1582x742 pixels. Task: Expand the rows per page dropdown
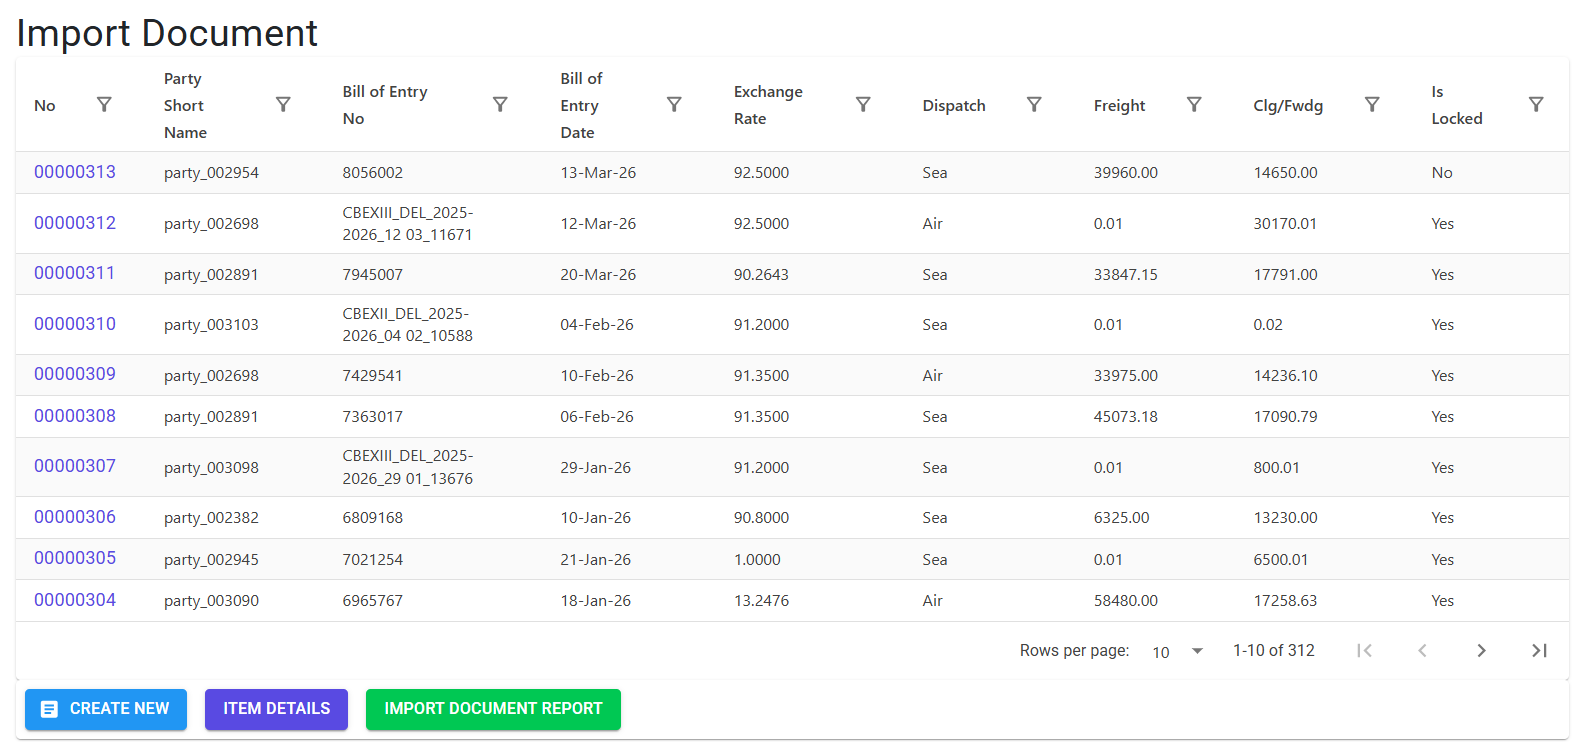pos(1178,652)
